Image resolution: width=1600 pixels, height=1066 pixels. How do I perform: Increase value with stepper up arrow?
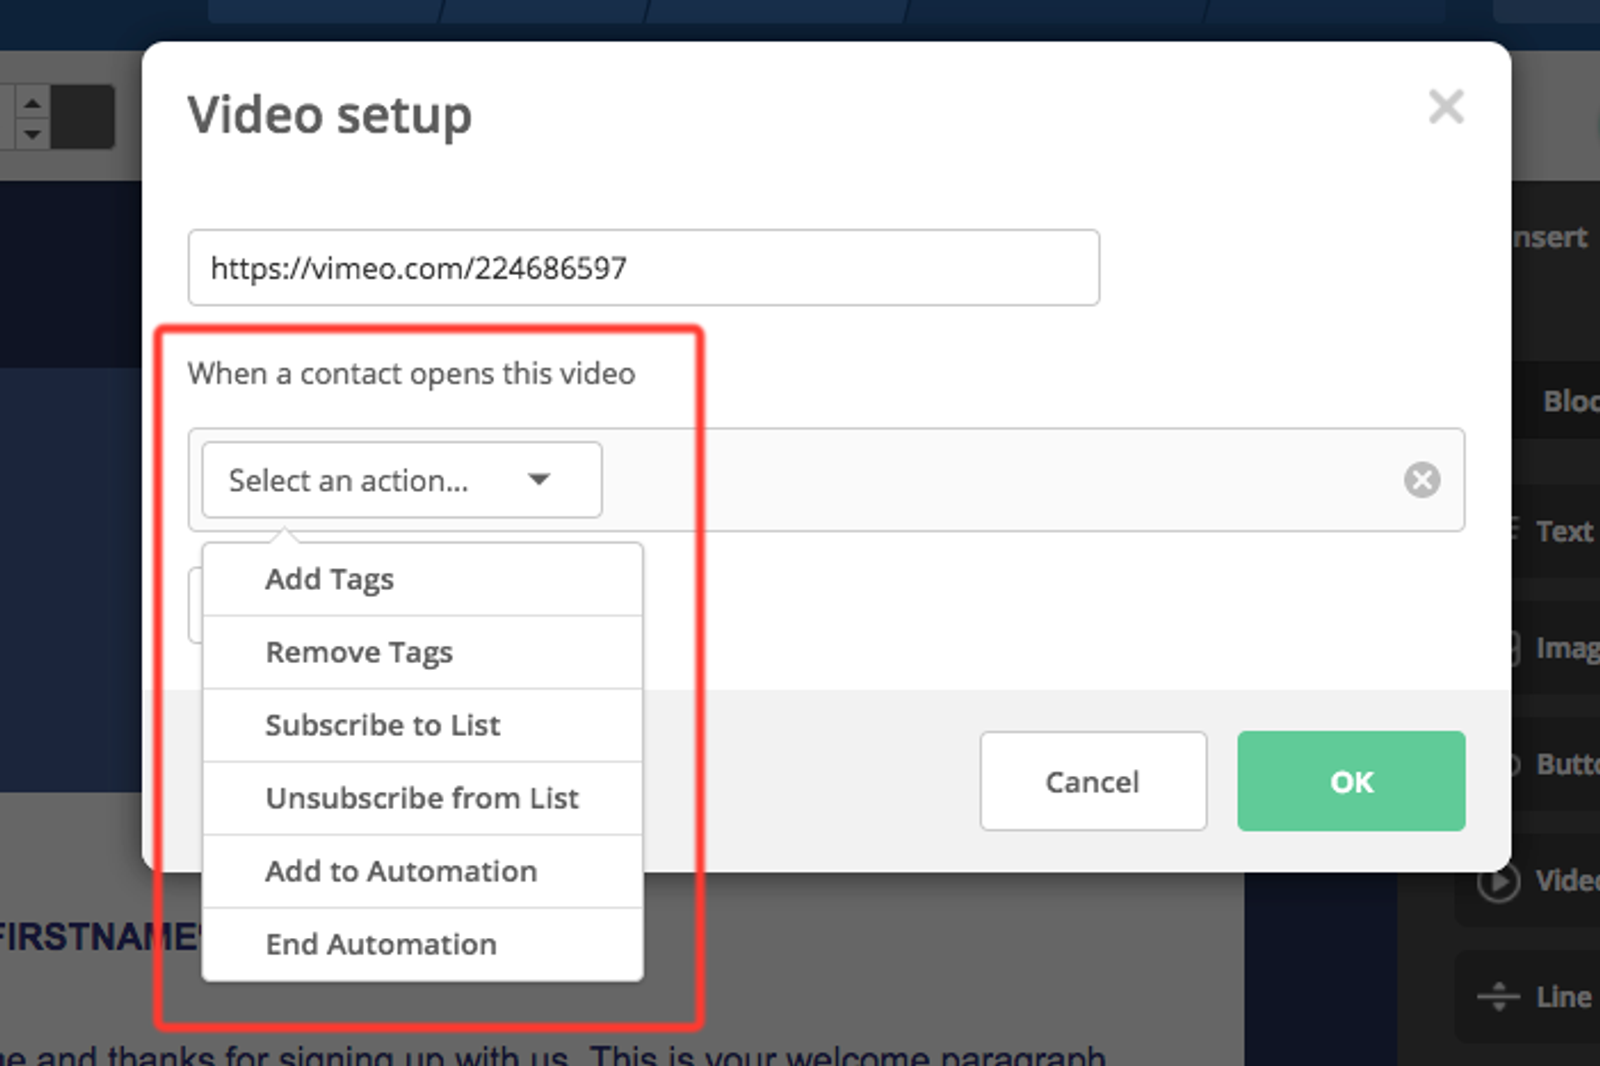coord(32,102)
